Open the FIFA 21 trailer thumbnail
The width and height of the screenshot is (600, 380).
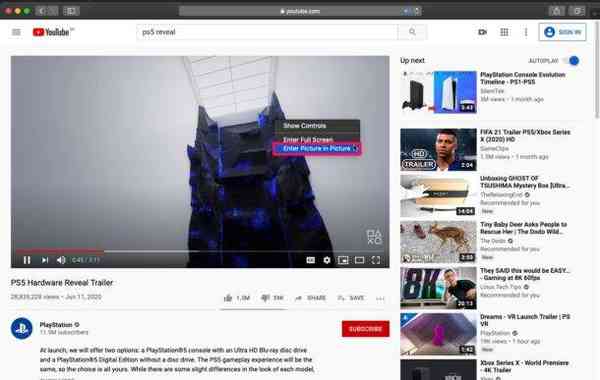tap(439, 149)
